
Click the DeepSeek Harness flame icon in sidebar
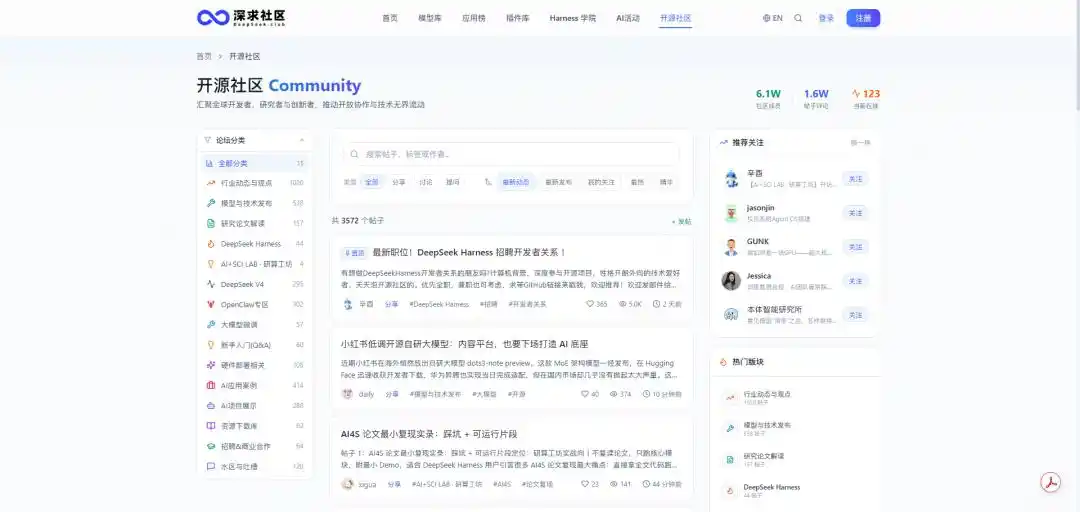(211, 244)
